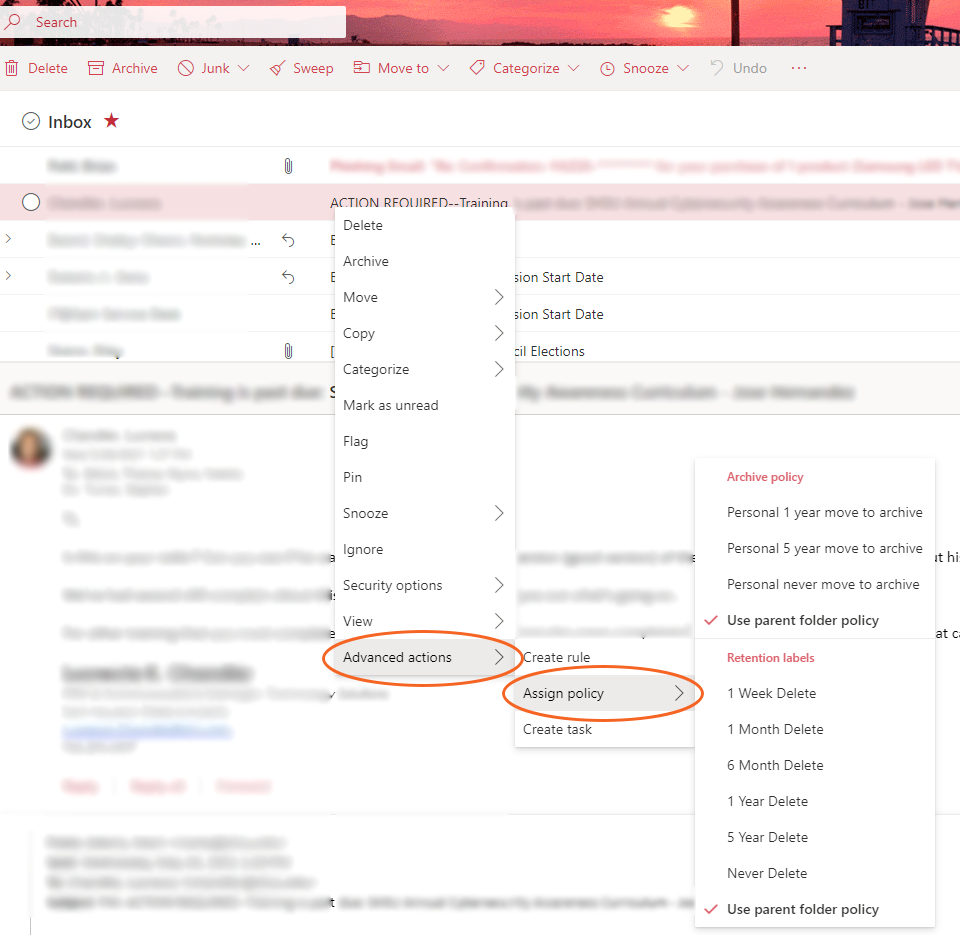The height and width of the screenshot is (935, 960).
Task: Click the Undo arrow icon
Action: coord(714,67)
